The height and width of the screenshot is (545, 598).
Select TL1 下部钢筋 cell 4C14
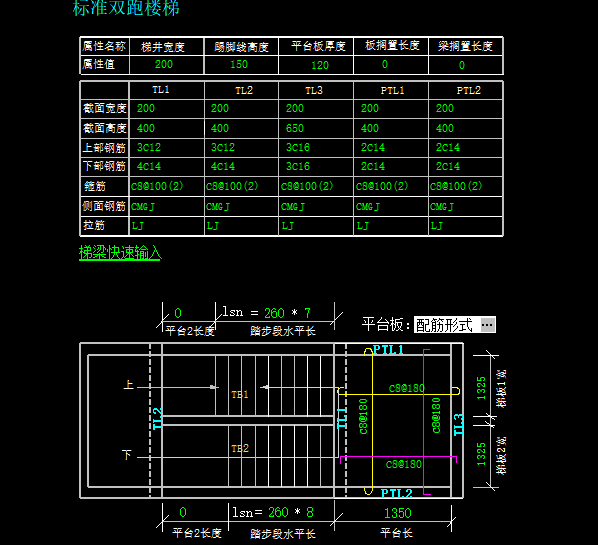pos(149,166)
